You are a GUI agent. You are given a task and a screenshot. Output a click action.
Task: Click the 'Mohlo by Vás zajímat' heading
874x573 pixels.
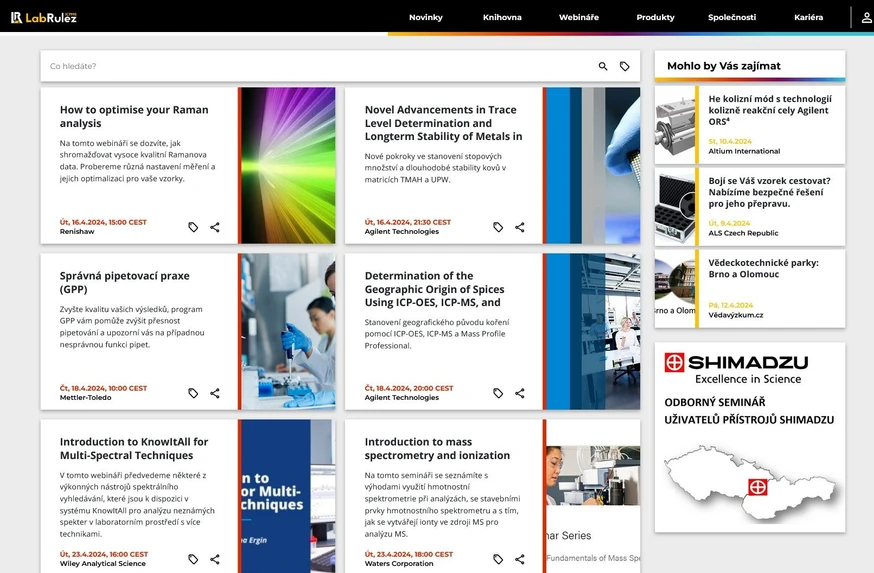pos(724,66)
